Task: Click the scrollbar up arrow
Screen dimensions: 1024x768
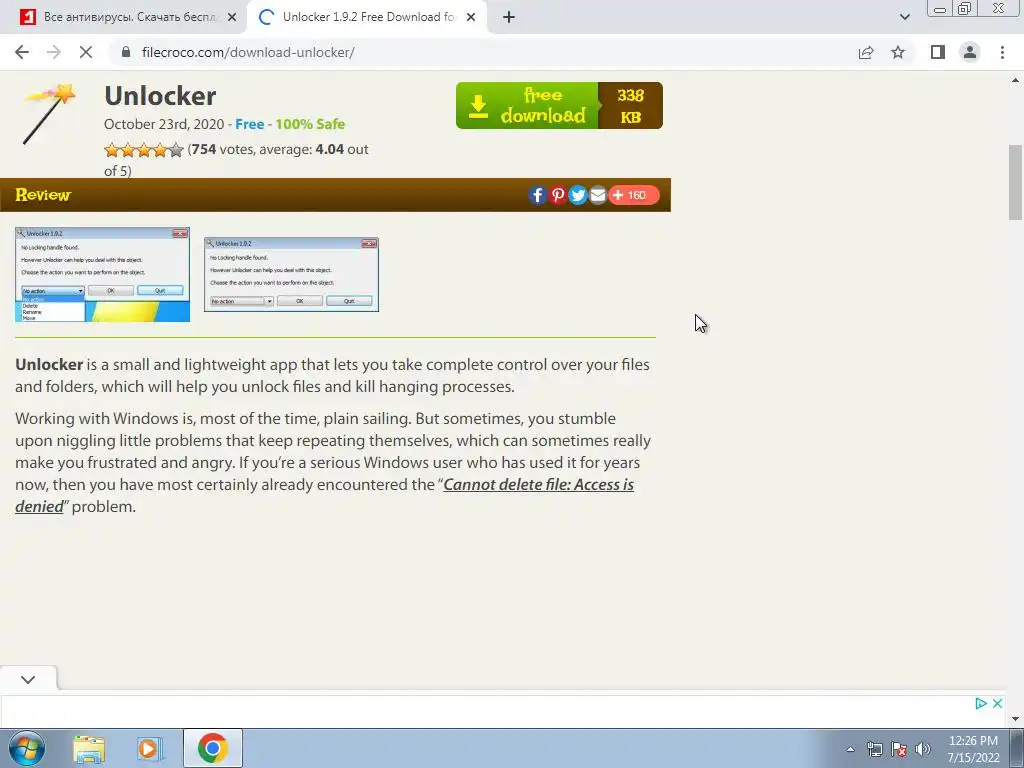Action: tap(1016, 80)
